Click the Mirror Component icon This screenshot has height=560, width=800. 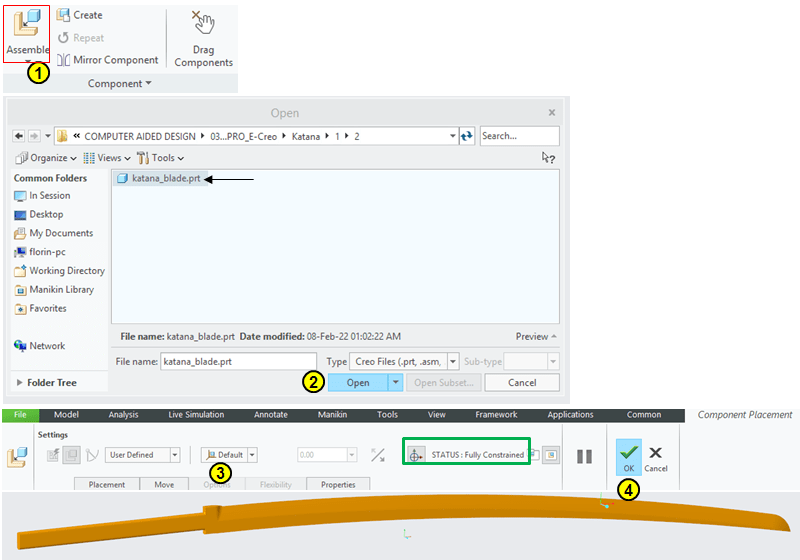tap(63, 60)
